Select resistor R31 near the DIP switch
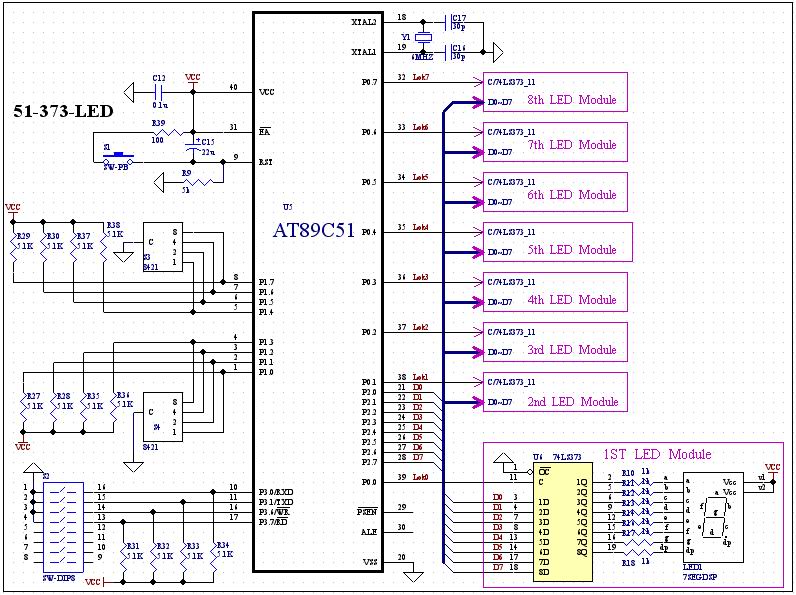This screenshot has height=595, width=796. click(123, 557)
